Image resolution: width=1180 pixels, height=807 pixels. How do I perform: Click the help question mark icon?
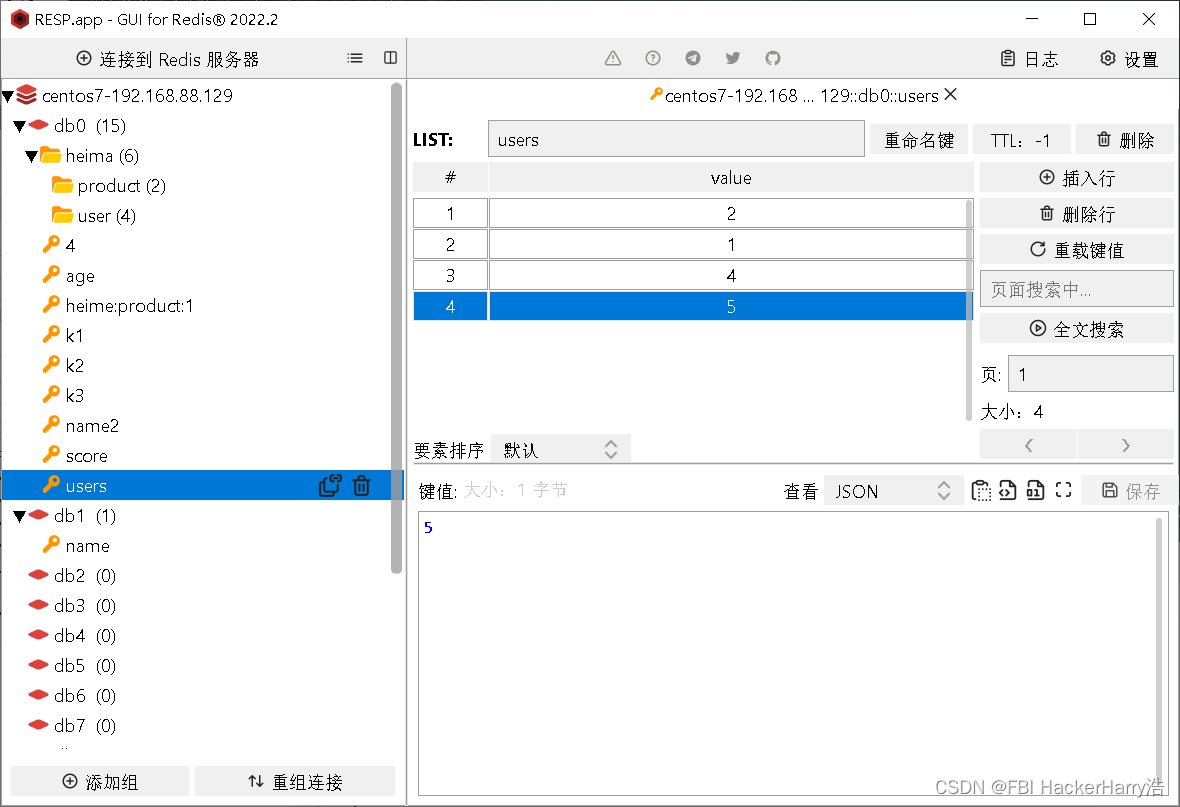point(652,58)
